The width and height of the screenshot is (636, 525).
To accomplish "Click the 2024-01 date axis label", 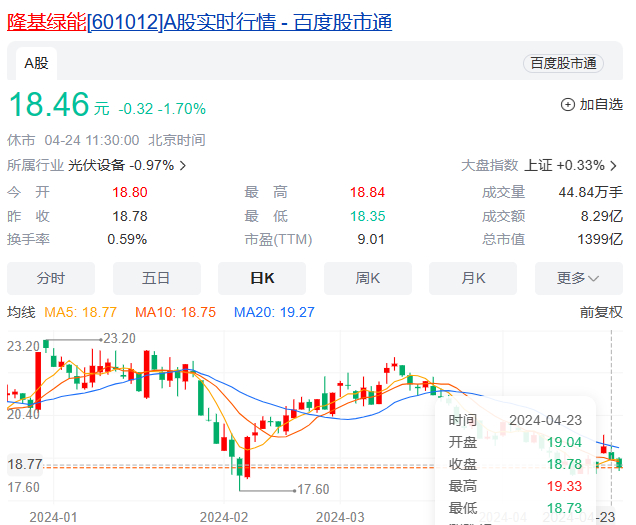I will [x=53, y=517].
